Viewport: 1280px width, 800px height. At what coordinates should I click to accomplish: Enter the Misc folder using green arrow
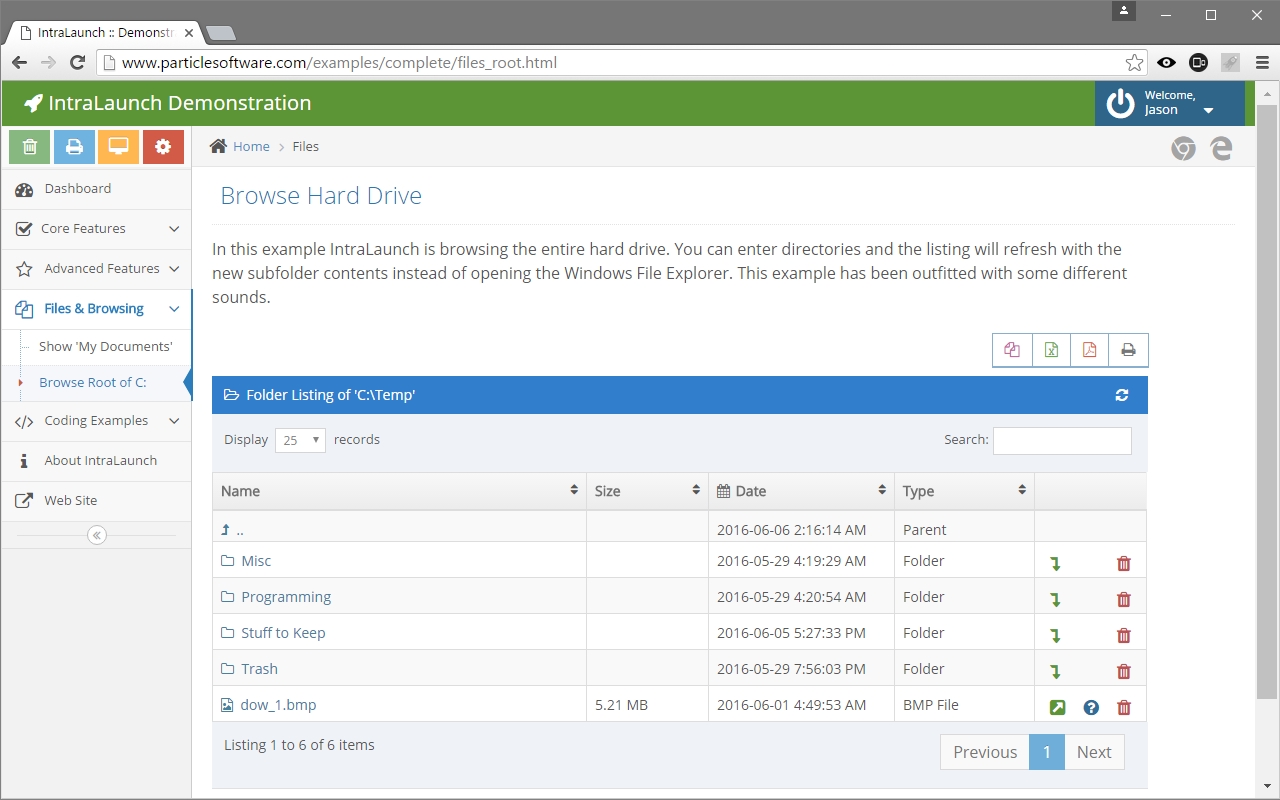(1055, 564)
